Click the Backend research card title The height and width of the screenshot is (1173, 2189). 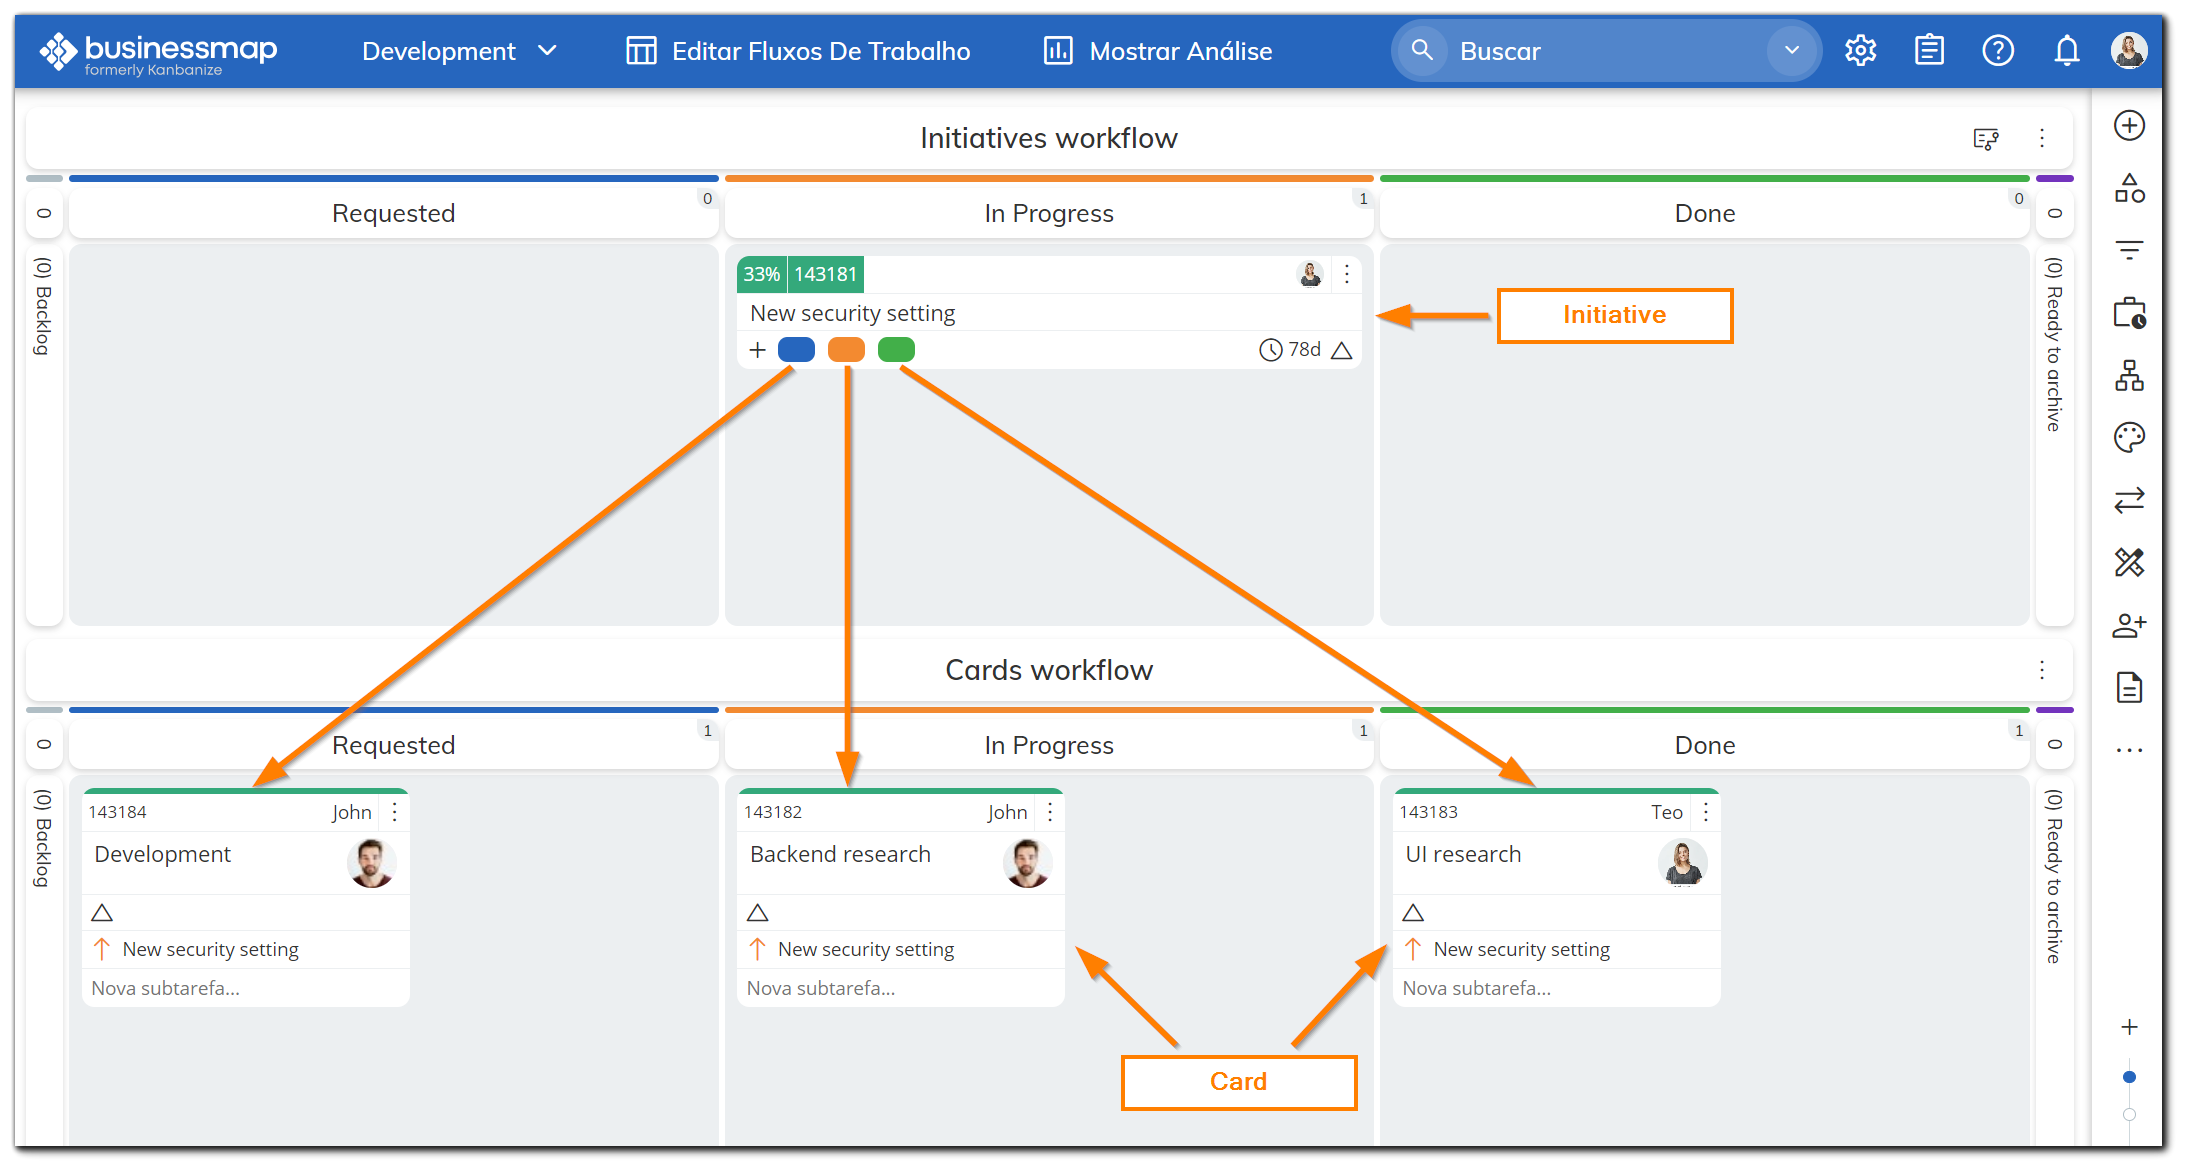839,854
